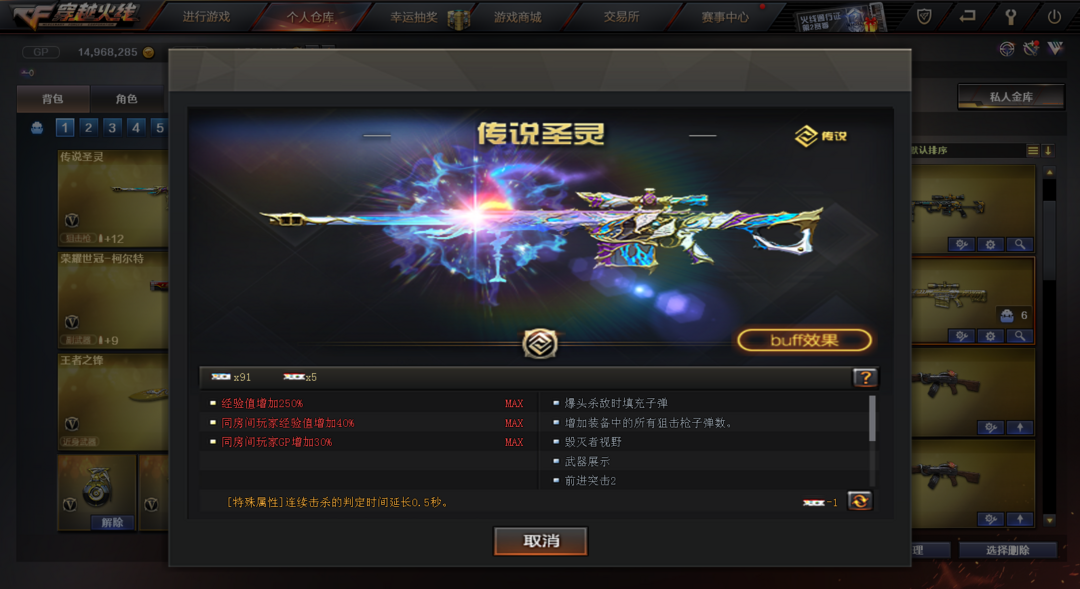Toggle sort order down arrow

1048,151
